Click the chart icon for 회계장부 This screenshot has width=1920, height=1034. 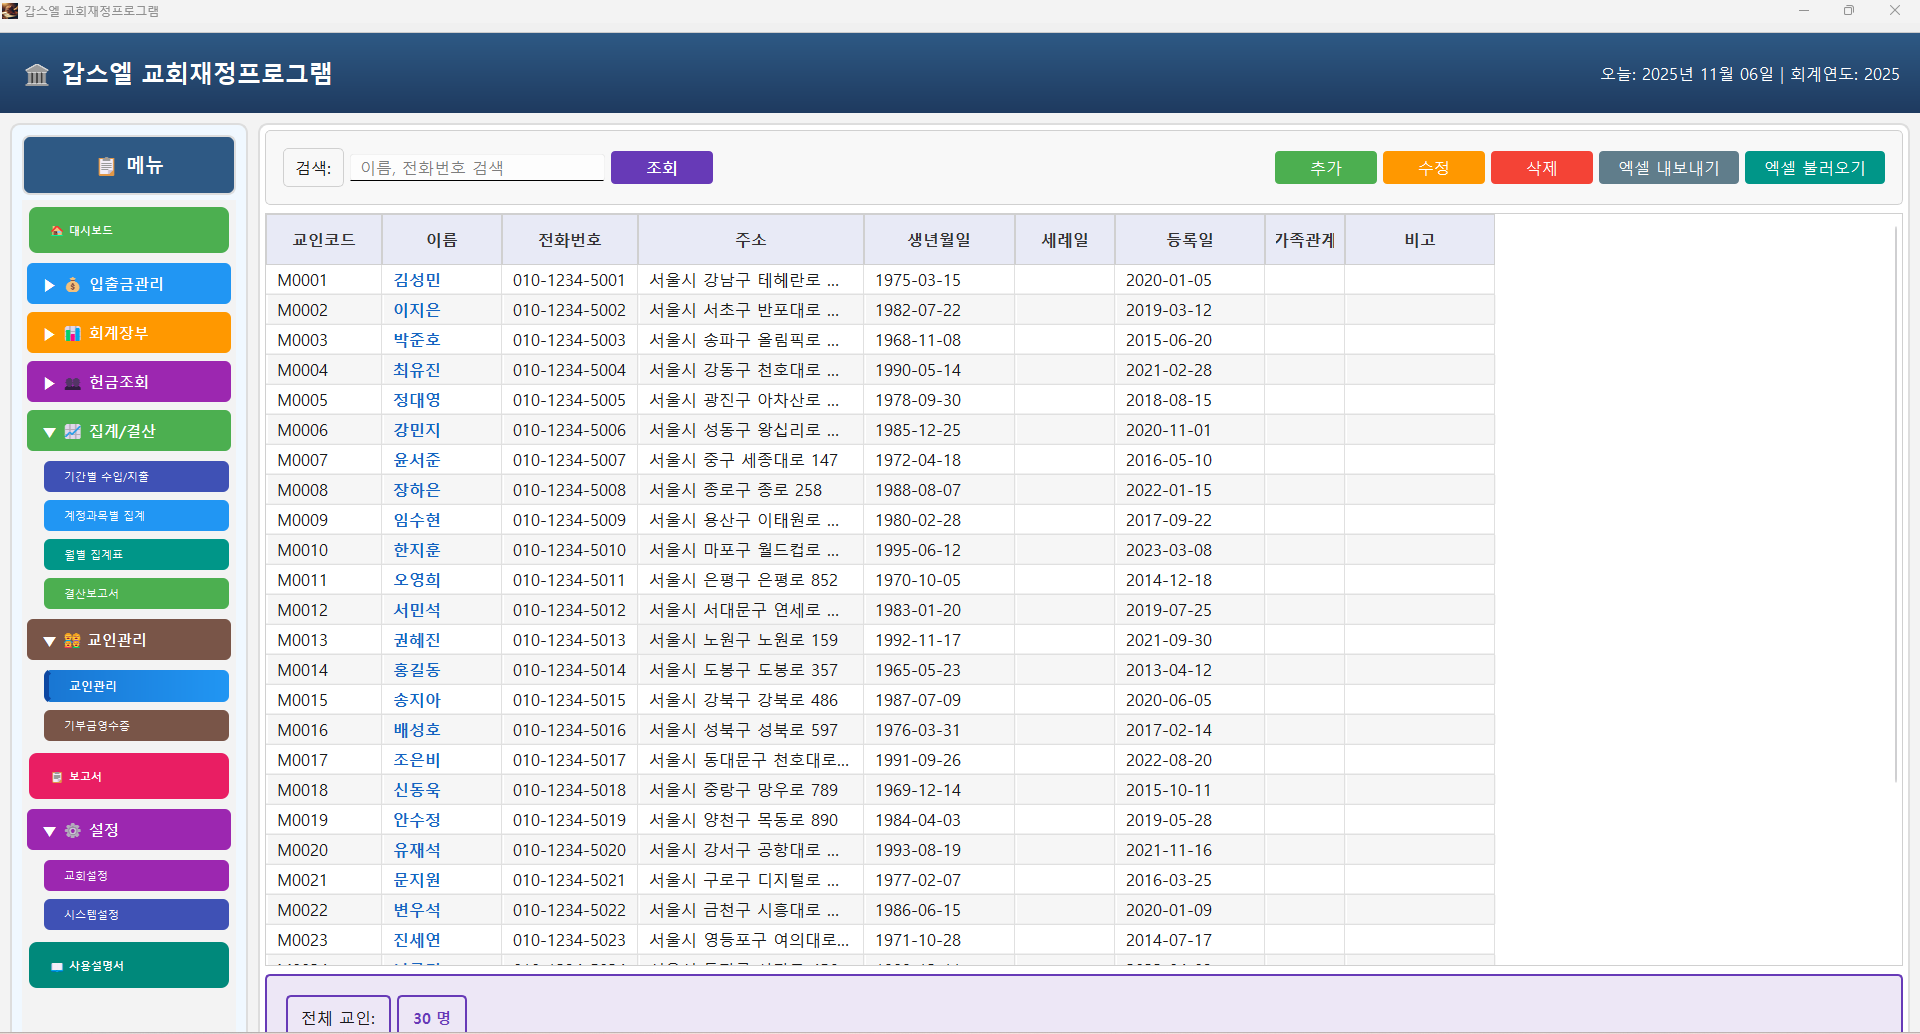(x=73, y=334)
